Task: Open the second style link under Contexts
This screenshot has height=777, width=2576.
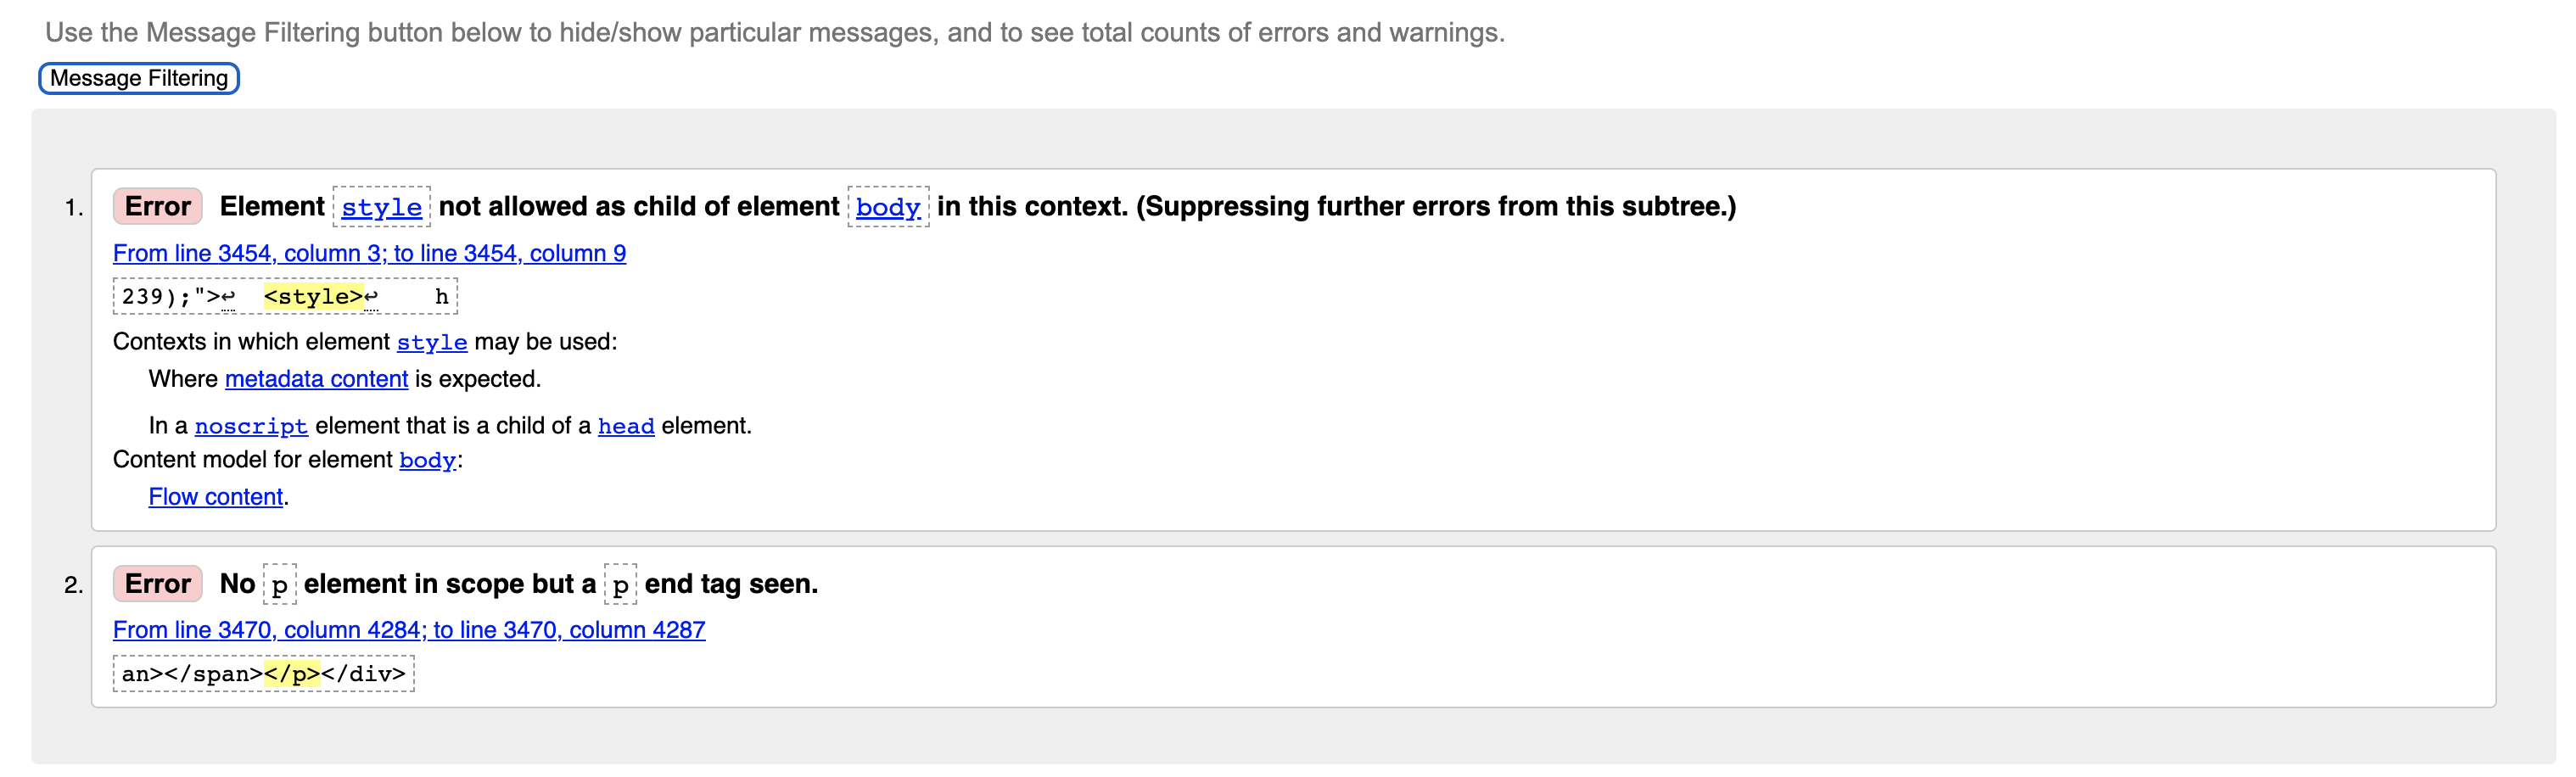Action: [x=432, y=342]
